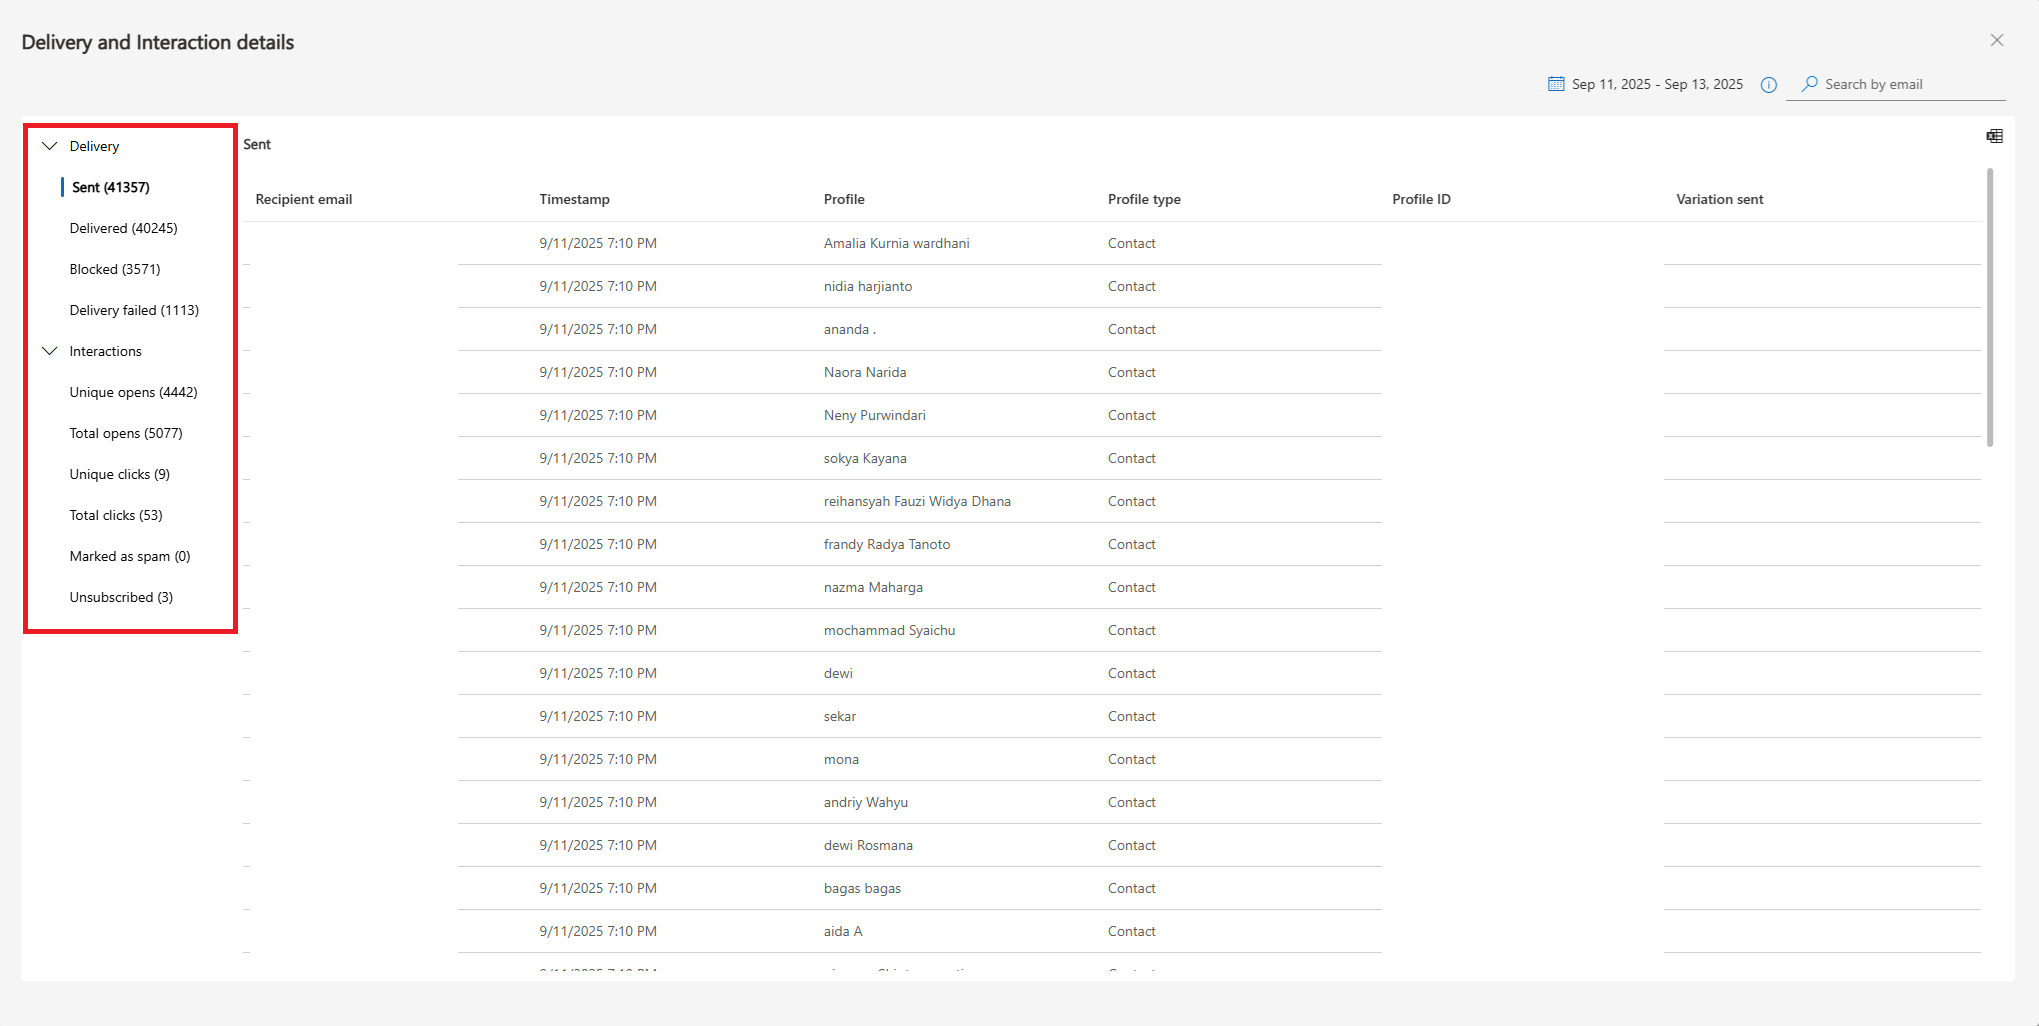Screen dimensions: 2039x1026
Task: Open Unique opens (4442)
Action: 134,392
